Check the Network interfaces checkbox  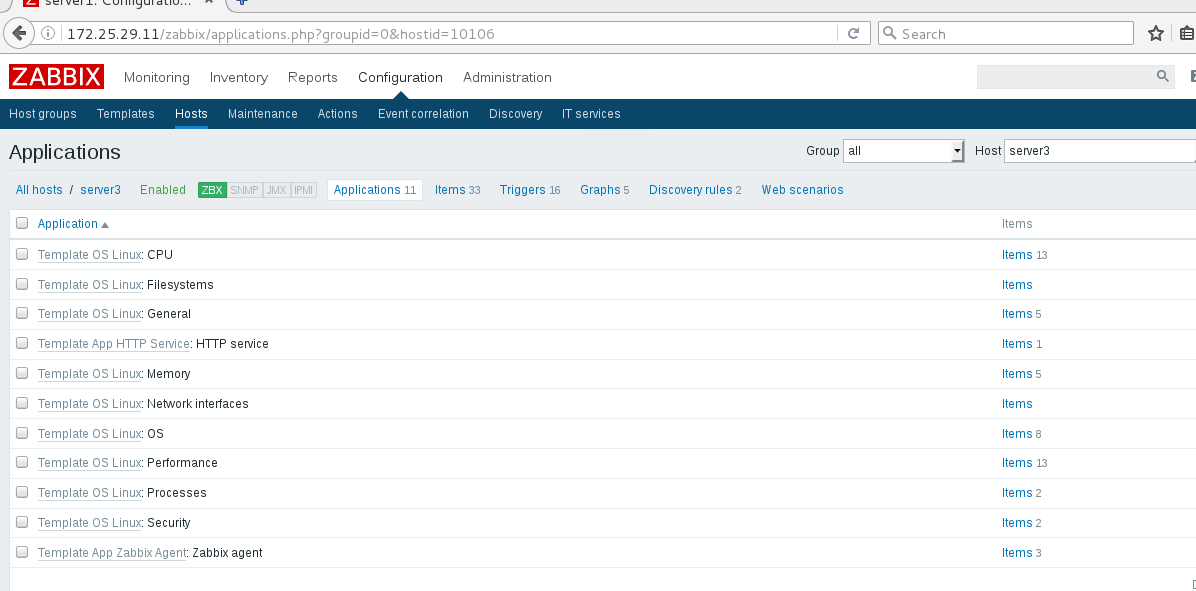click(x=22, y=403)
